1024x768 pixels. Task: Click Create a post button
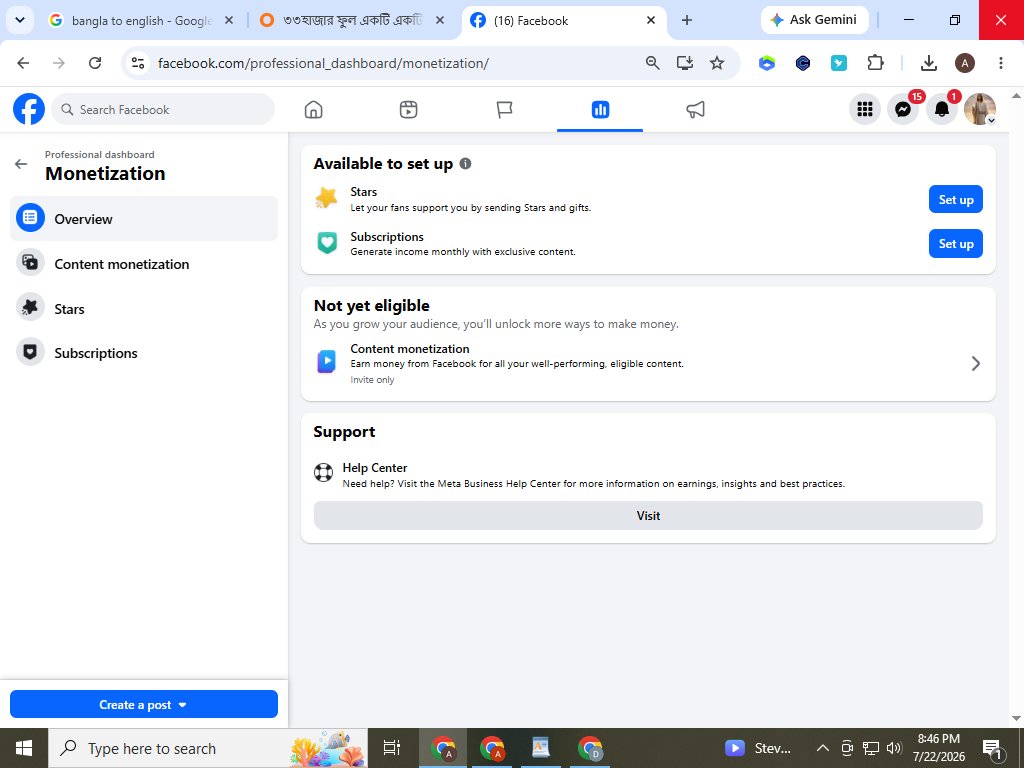[x=144, y=704]
